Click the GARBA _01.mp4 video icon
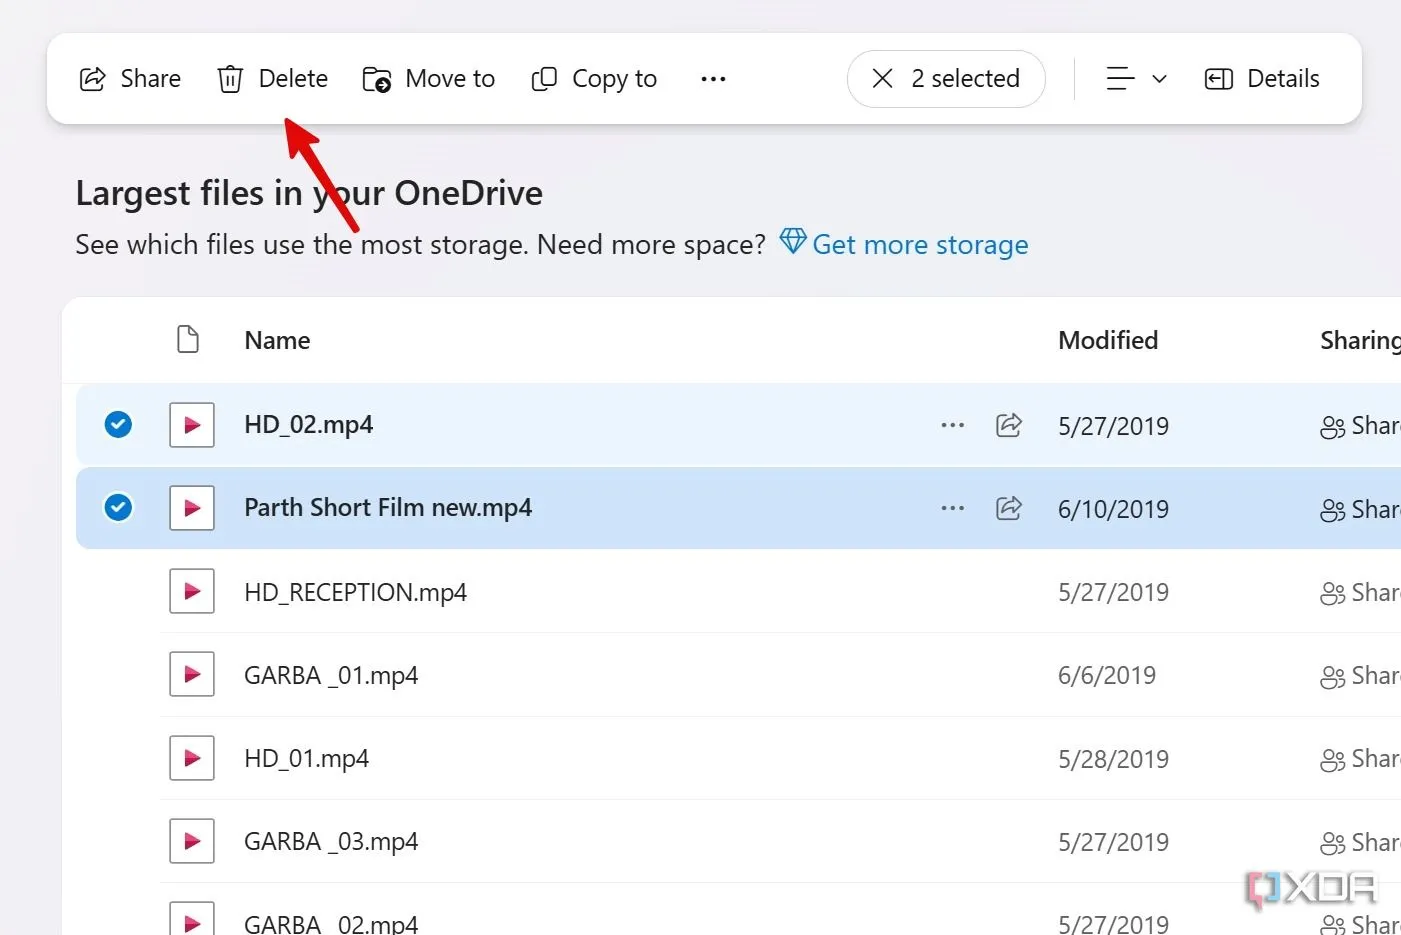 click(x=192, y=675)
